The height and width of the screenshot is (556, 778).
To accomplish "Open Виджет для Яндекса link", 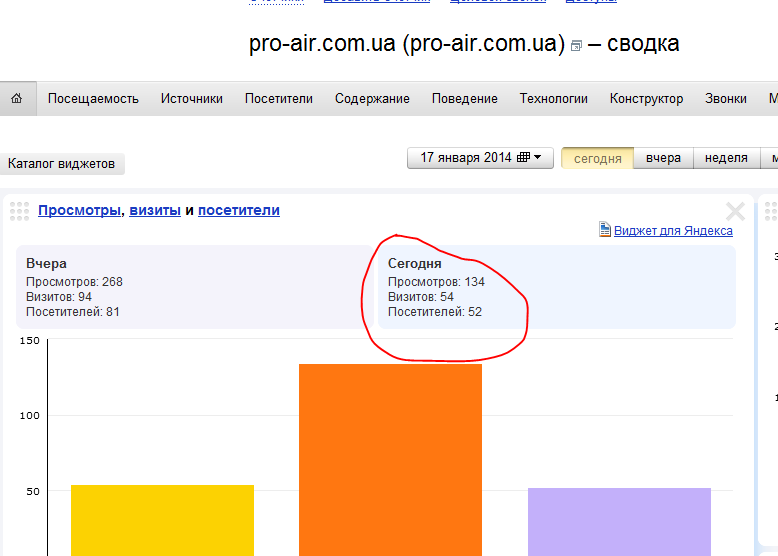I will point(673,231).
